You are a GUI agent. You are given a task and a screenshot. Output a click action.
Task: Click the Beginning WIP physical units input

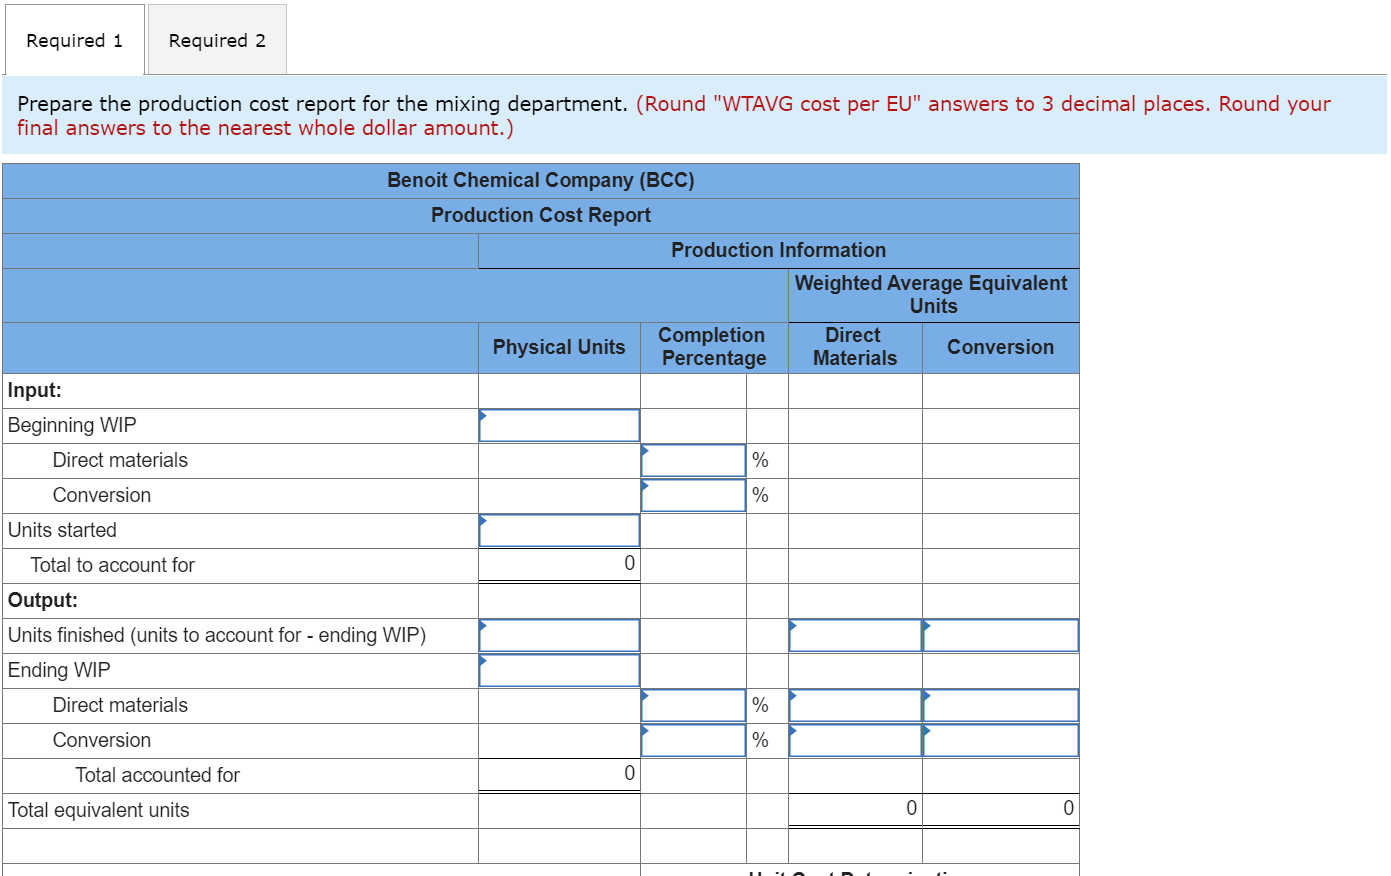click(x=558, y=425)
